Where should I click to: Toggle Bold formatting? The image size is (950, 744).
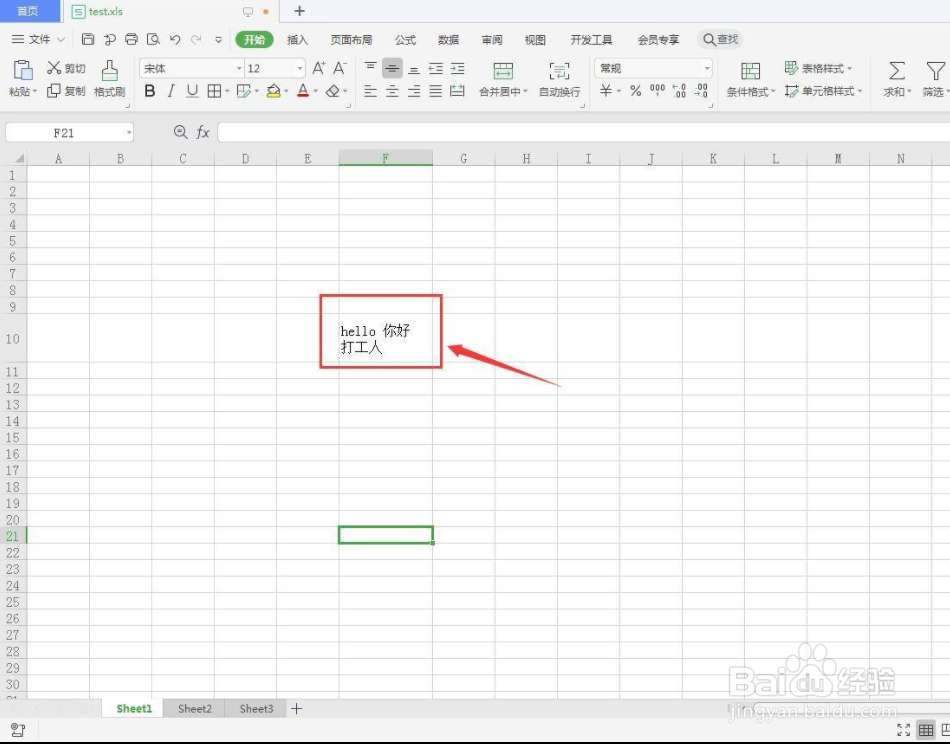(150, 91)
